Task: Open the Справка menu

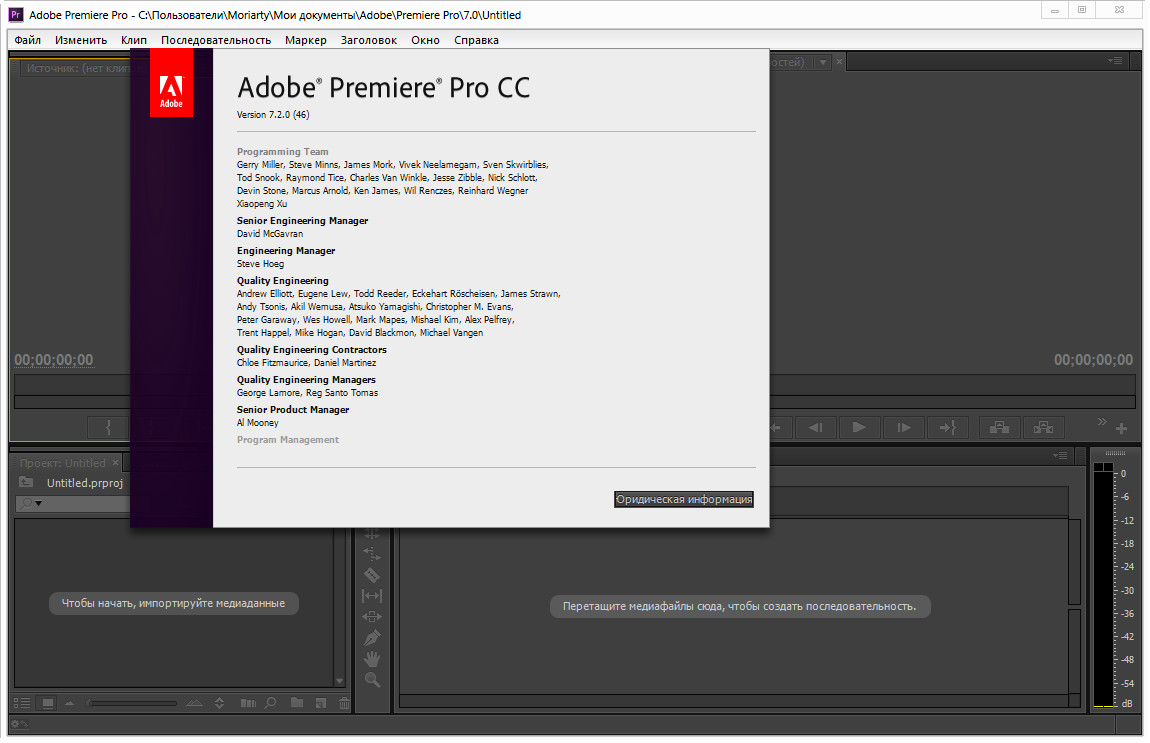Action: [x=476, y=40]
